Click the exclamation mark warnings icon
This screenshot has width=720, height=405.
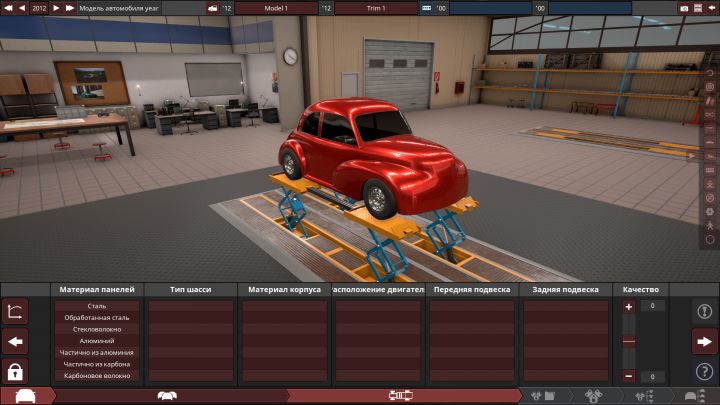(703, 311)
